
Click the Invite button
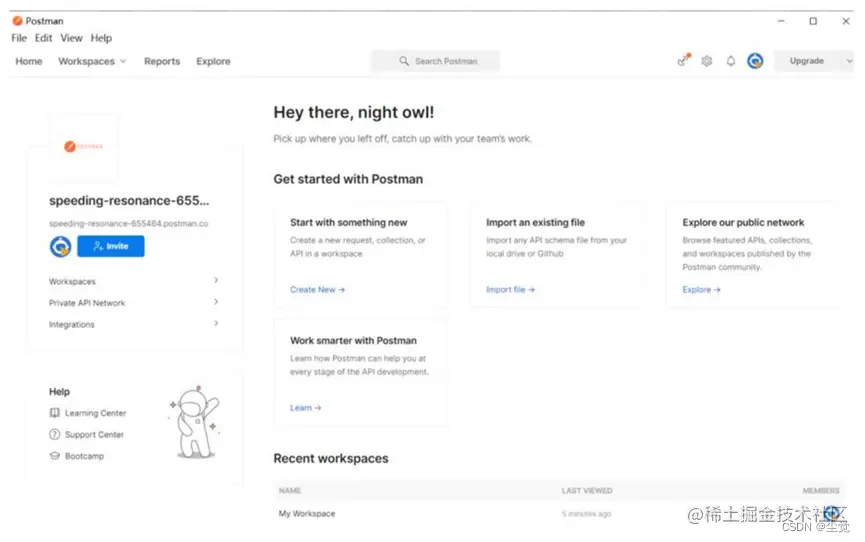click(111, 246)
